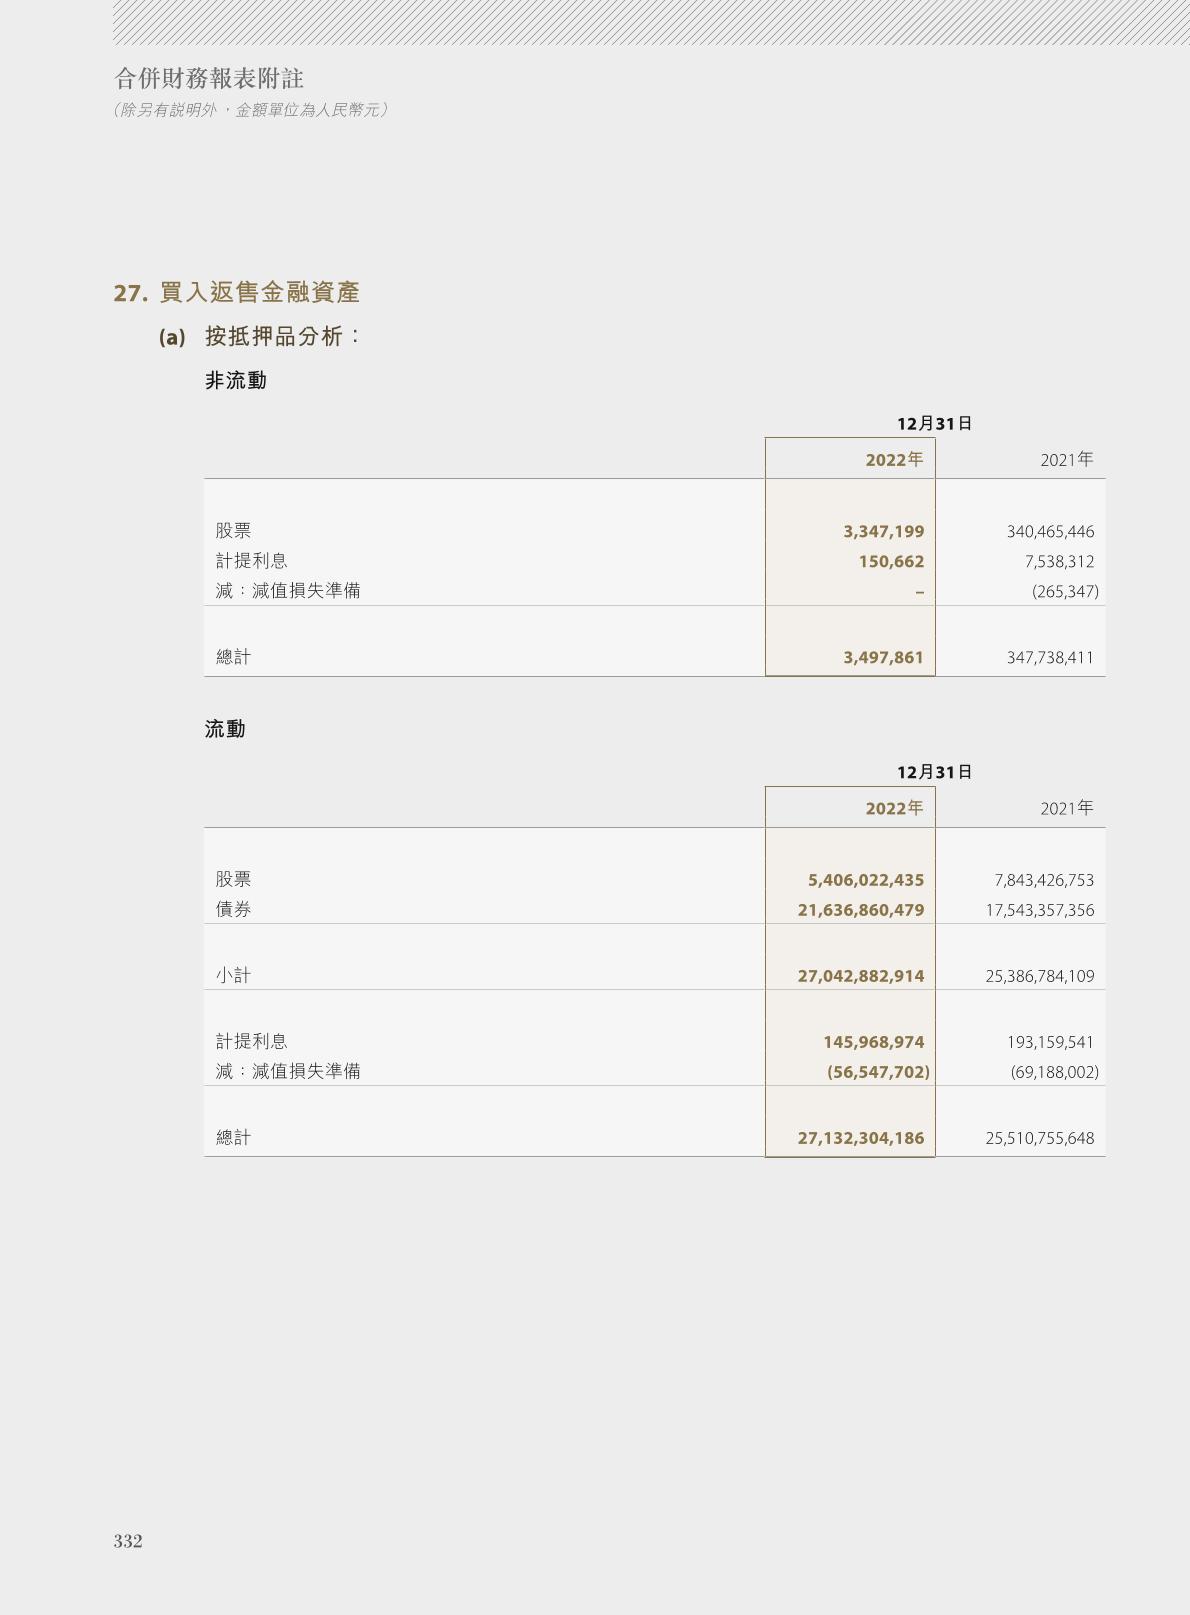The width and height of the screenshot is (1190, 1615).
Task: Click the 2021 current total 25,510,755,648
Action: pos(1039,1138)
